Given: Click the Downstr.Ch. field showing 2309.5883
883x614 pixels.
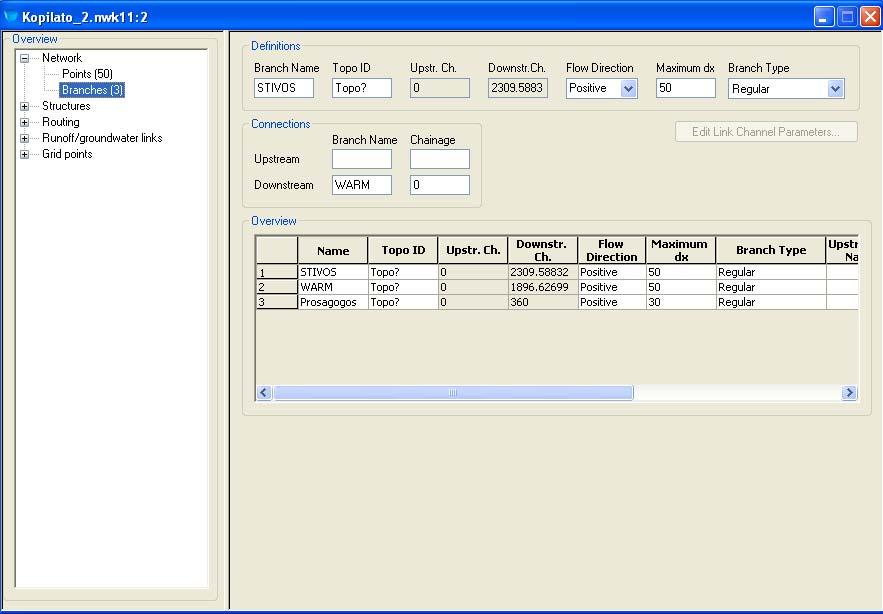Looking at the screenshot, I should (518, 88).
